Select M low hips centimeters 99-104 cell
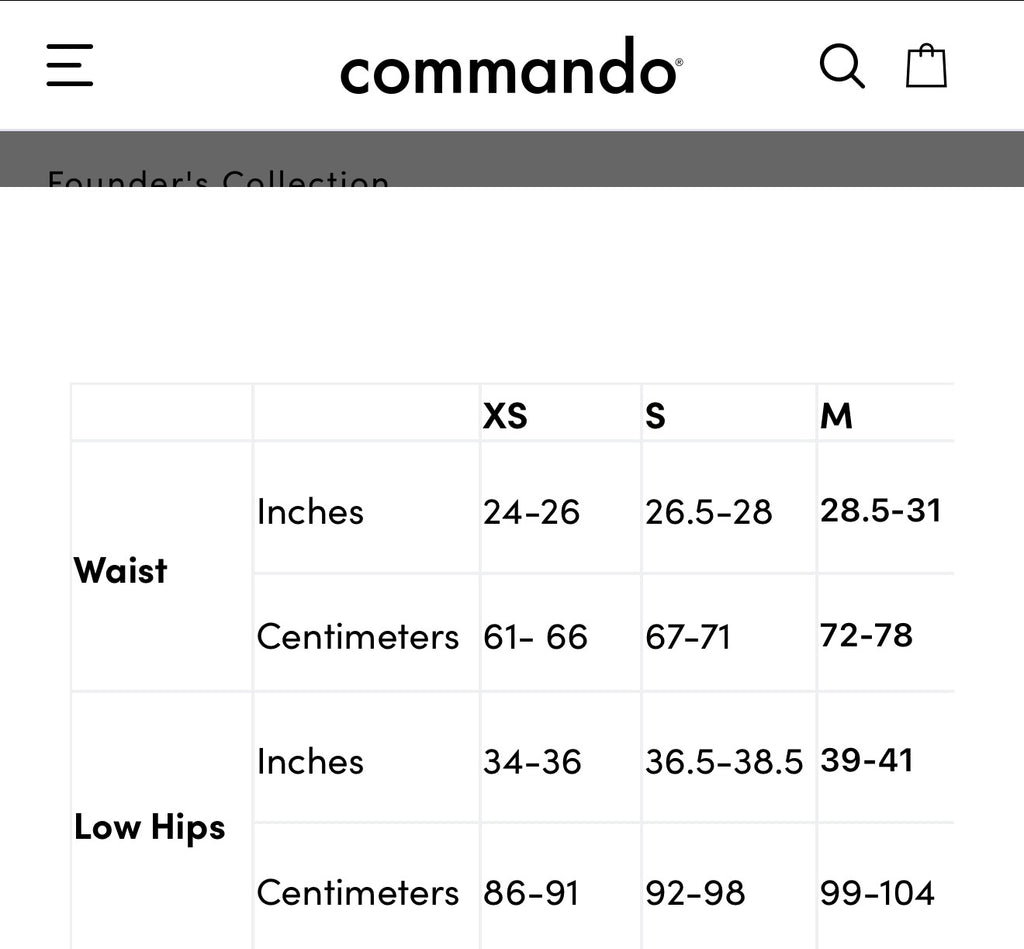 point(877,893)
